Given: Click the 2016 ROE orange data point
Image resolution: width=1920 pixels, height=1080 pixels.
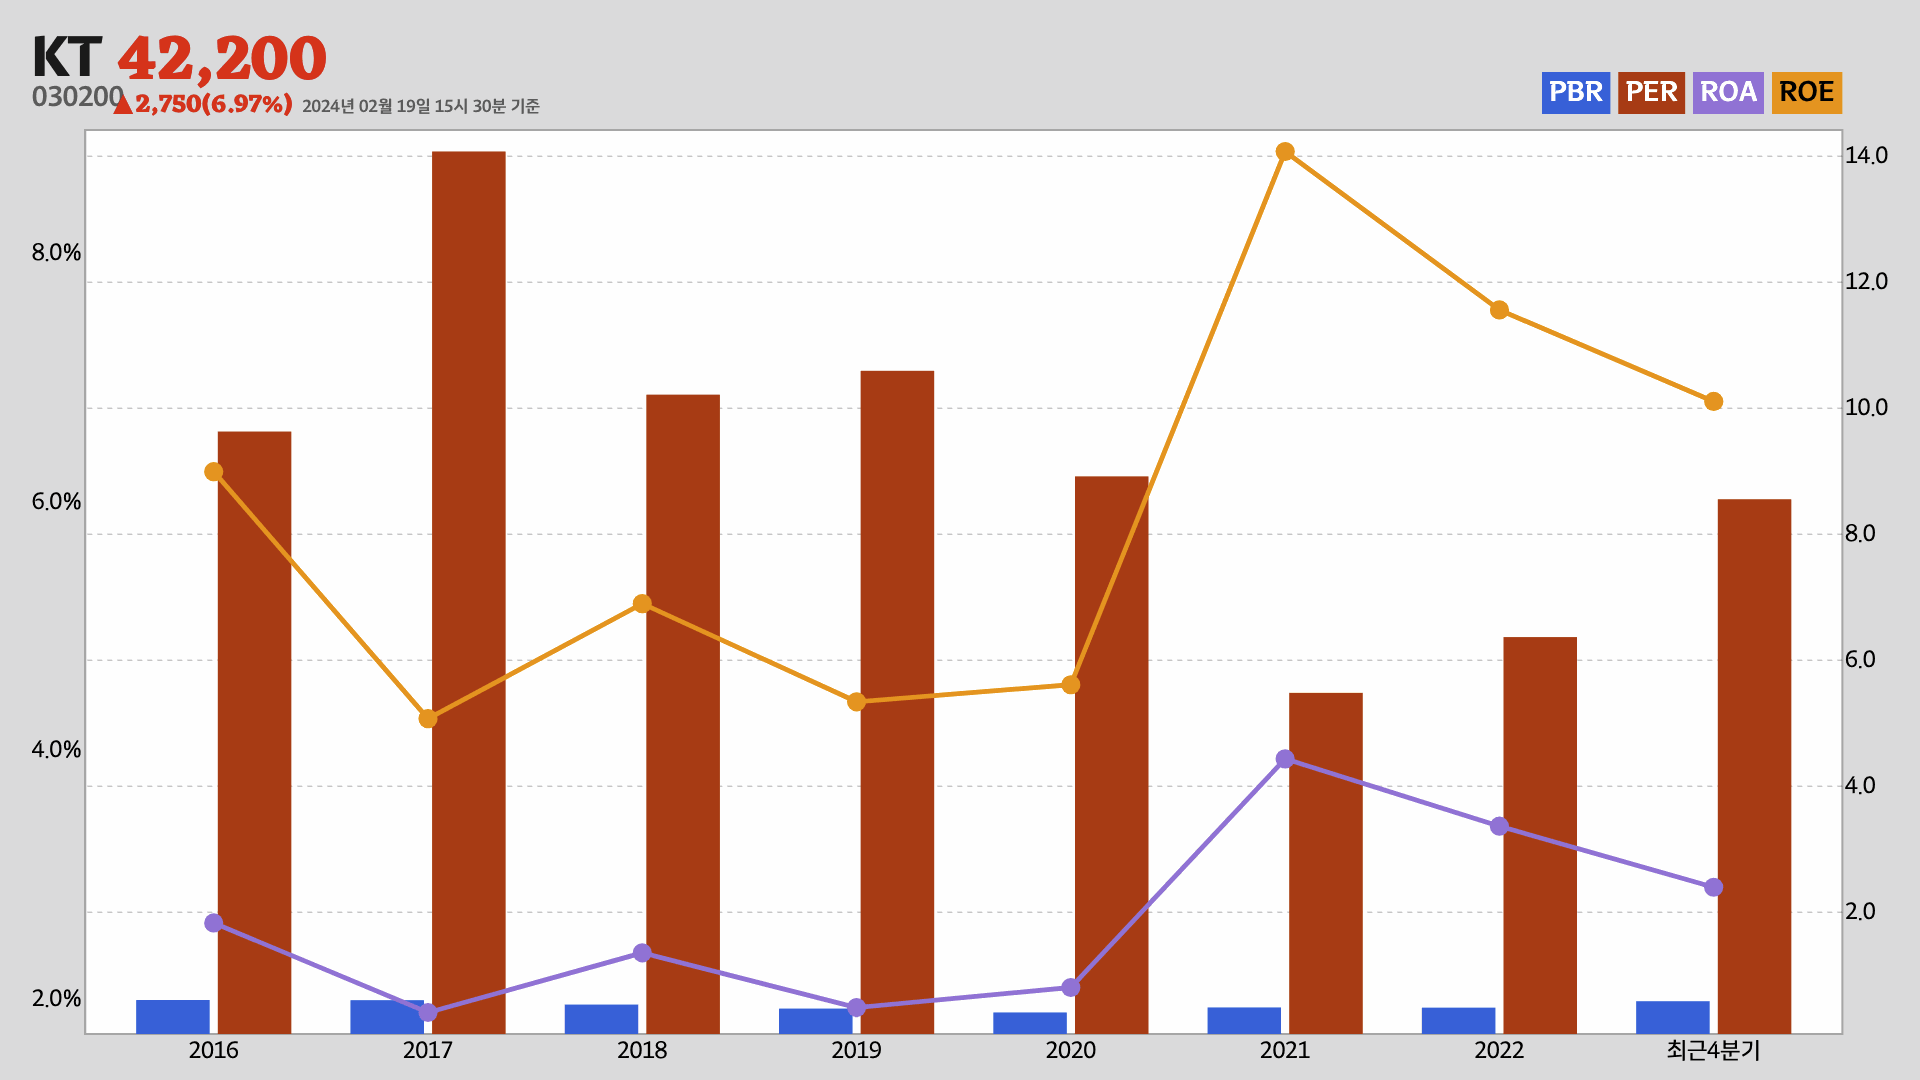Looking at the screenshot, I should (x=213, y=472).
